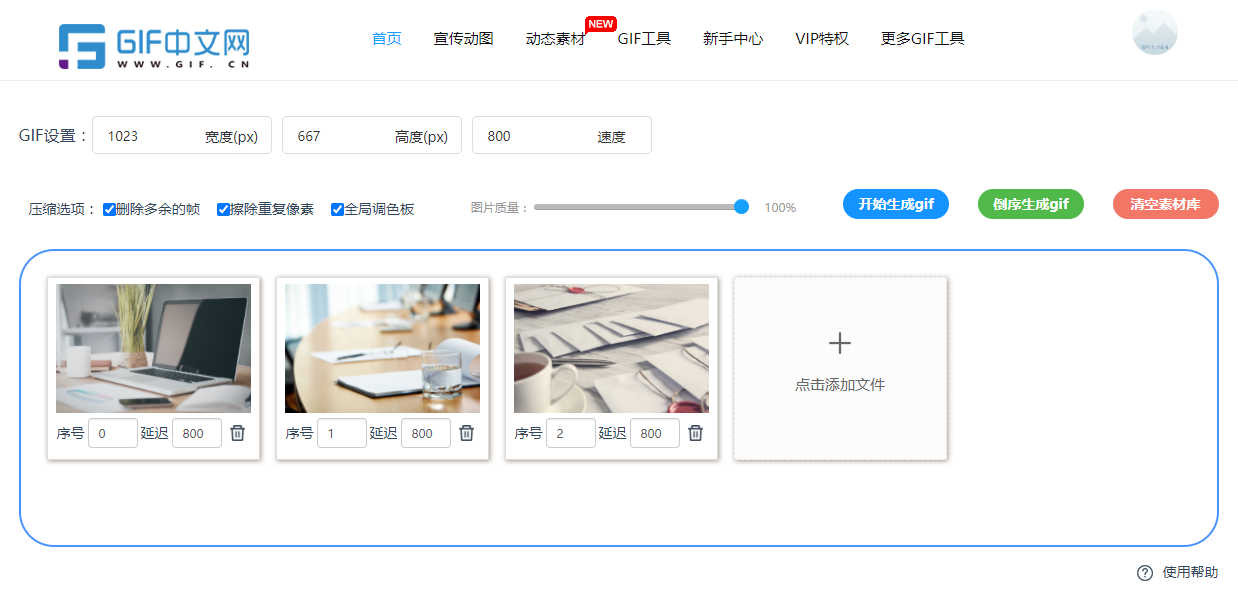This screenshot has height=596, width=1238.
Task: Open 更多GIF工具 menu item
Action: 923,39
